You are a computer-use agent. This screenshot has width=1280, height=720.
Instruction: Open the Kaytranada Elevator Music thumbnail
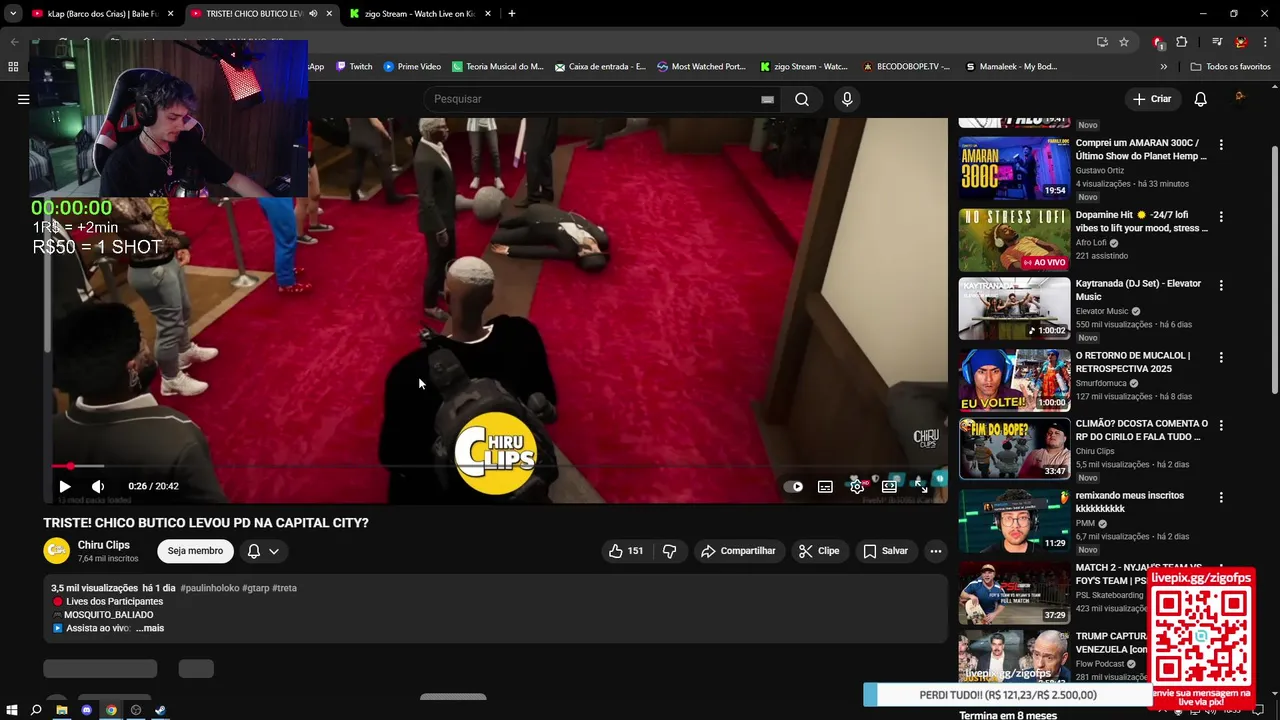1014,309
